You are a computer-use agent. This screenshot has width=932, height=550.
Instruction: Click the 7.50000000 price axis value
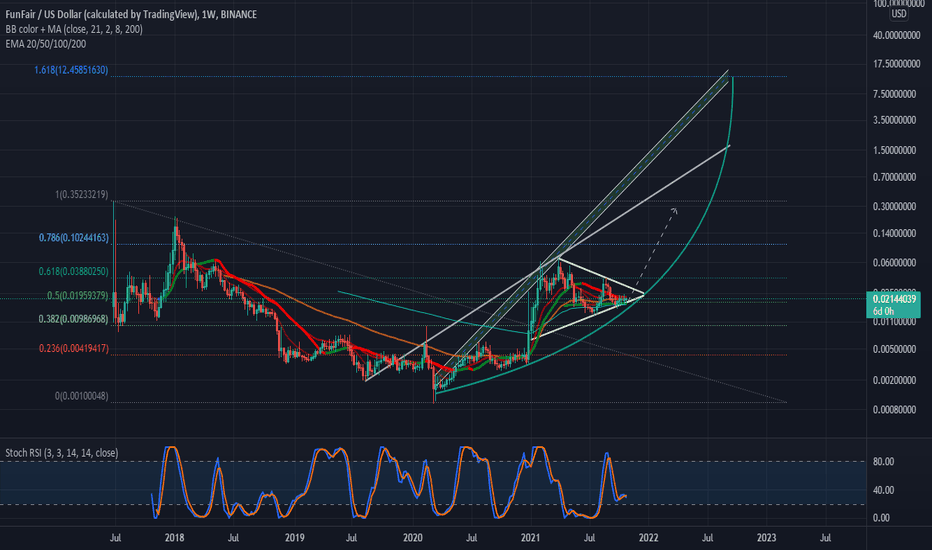click(x=895, y=94)
